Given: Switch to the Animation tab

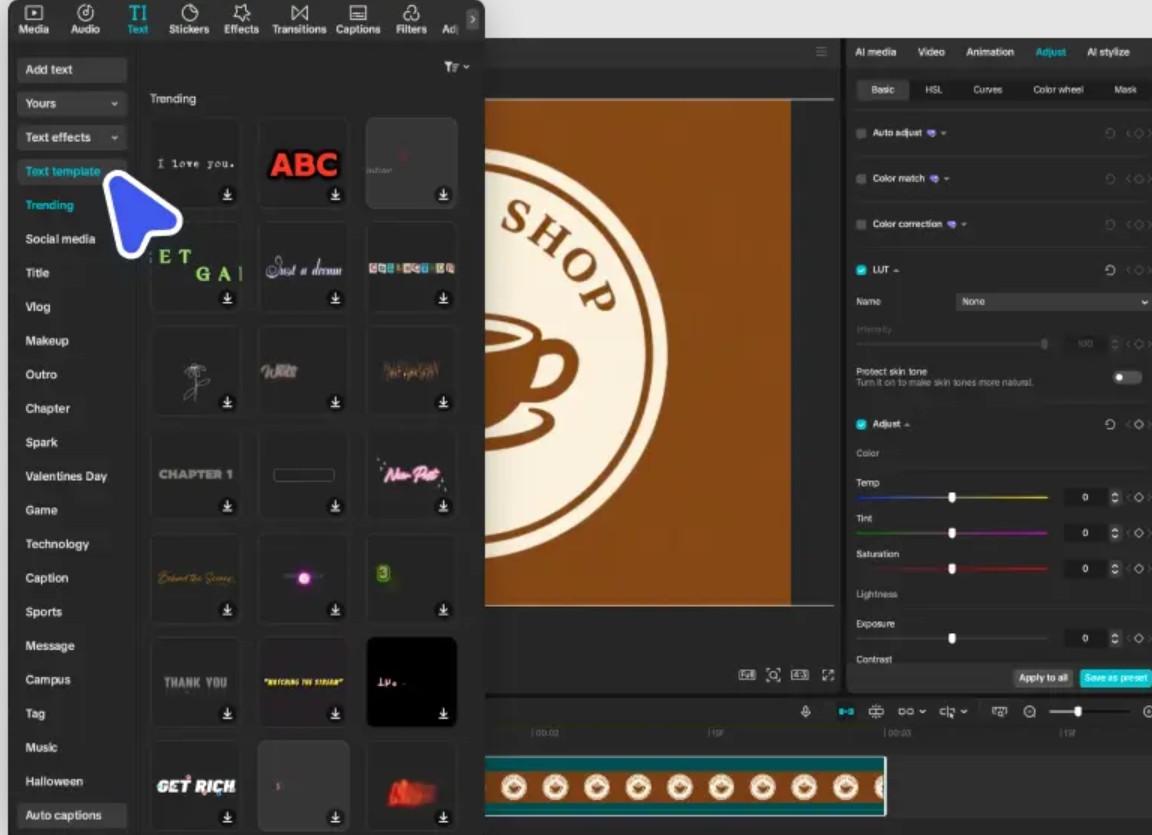Looking at the screenshot, I should [x=989, y=52].
